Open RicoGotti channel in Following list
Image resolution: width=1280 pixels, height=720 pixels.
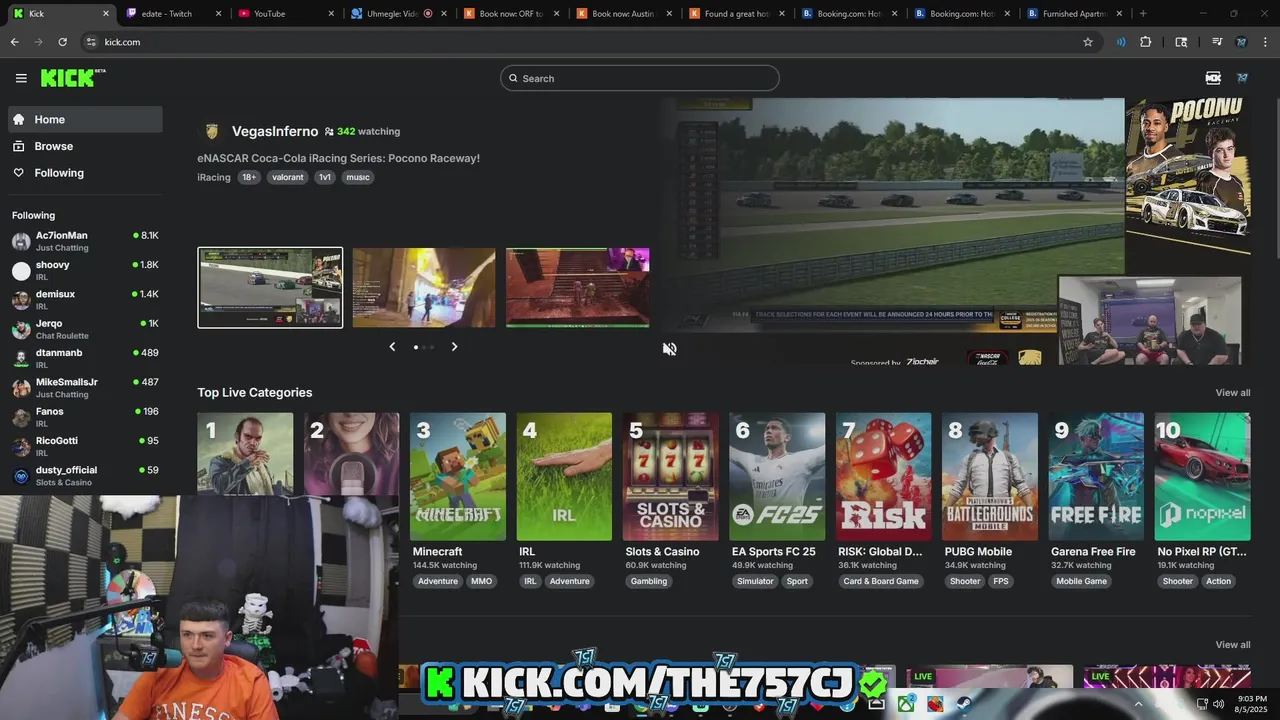(85, 446)
